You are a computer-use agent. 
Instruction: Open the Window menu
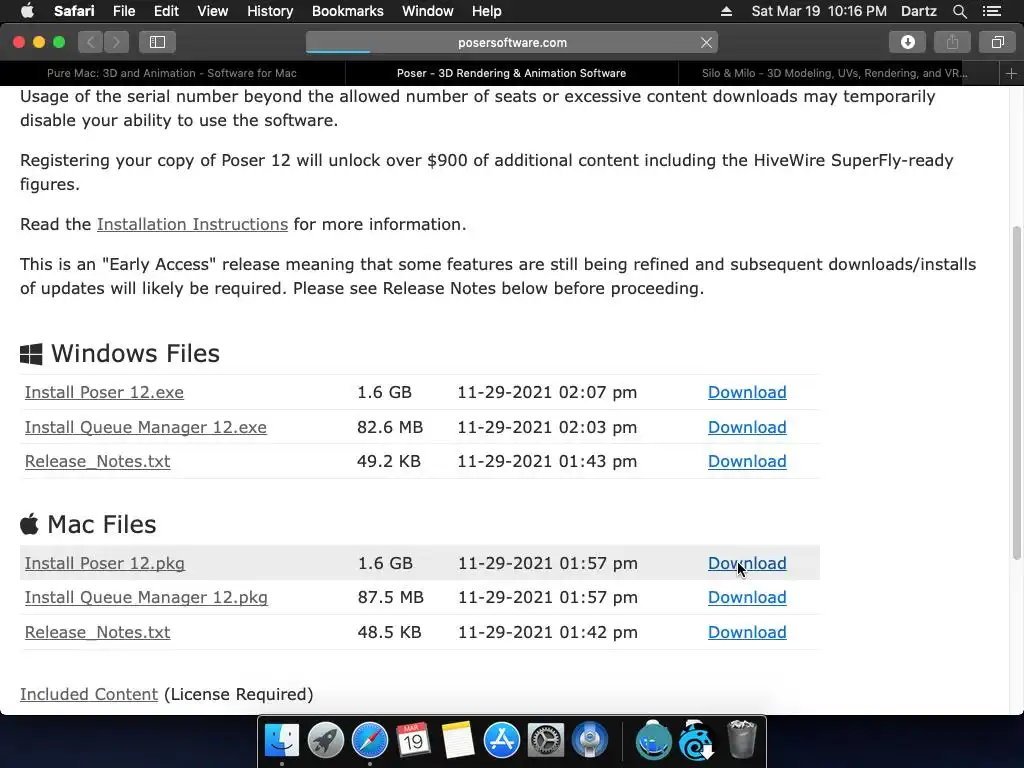428,11
